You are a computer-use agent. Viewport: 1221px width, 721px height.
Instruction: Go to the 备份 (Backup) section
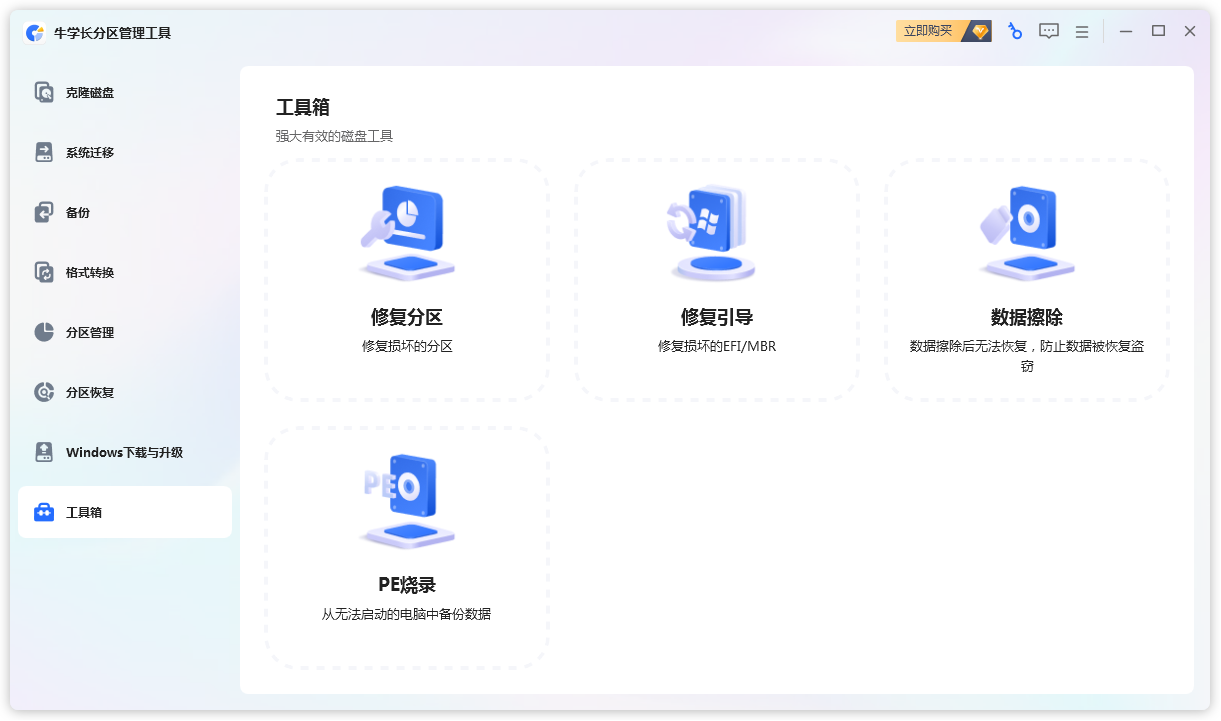pyautogui.click(x=78, y=213)
